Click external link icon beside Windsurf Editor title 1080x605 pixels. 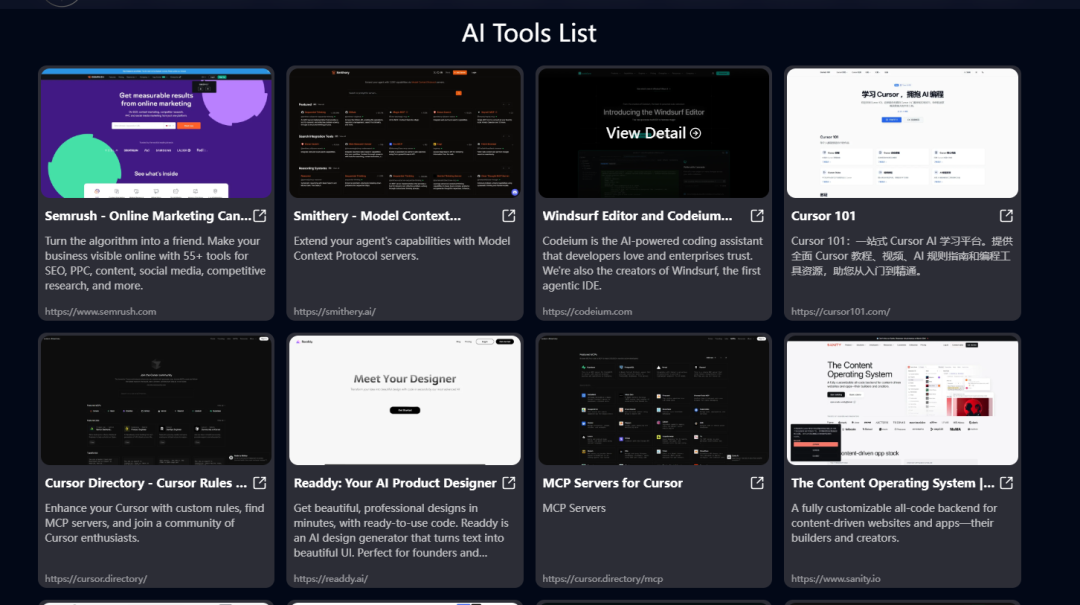[x=757, y=216]
